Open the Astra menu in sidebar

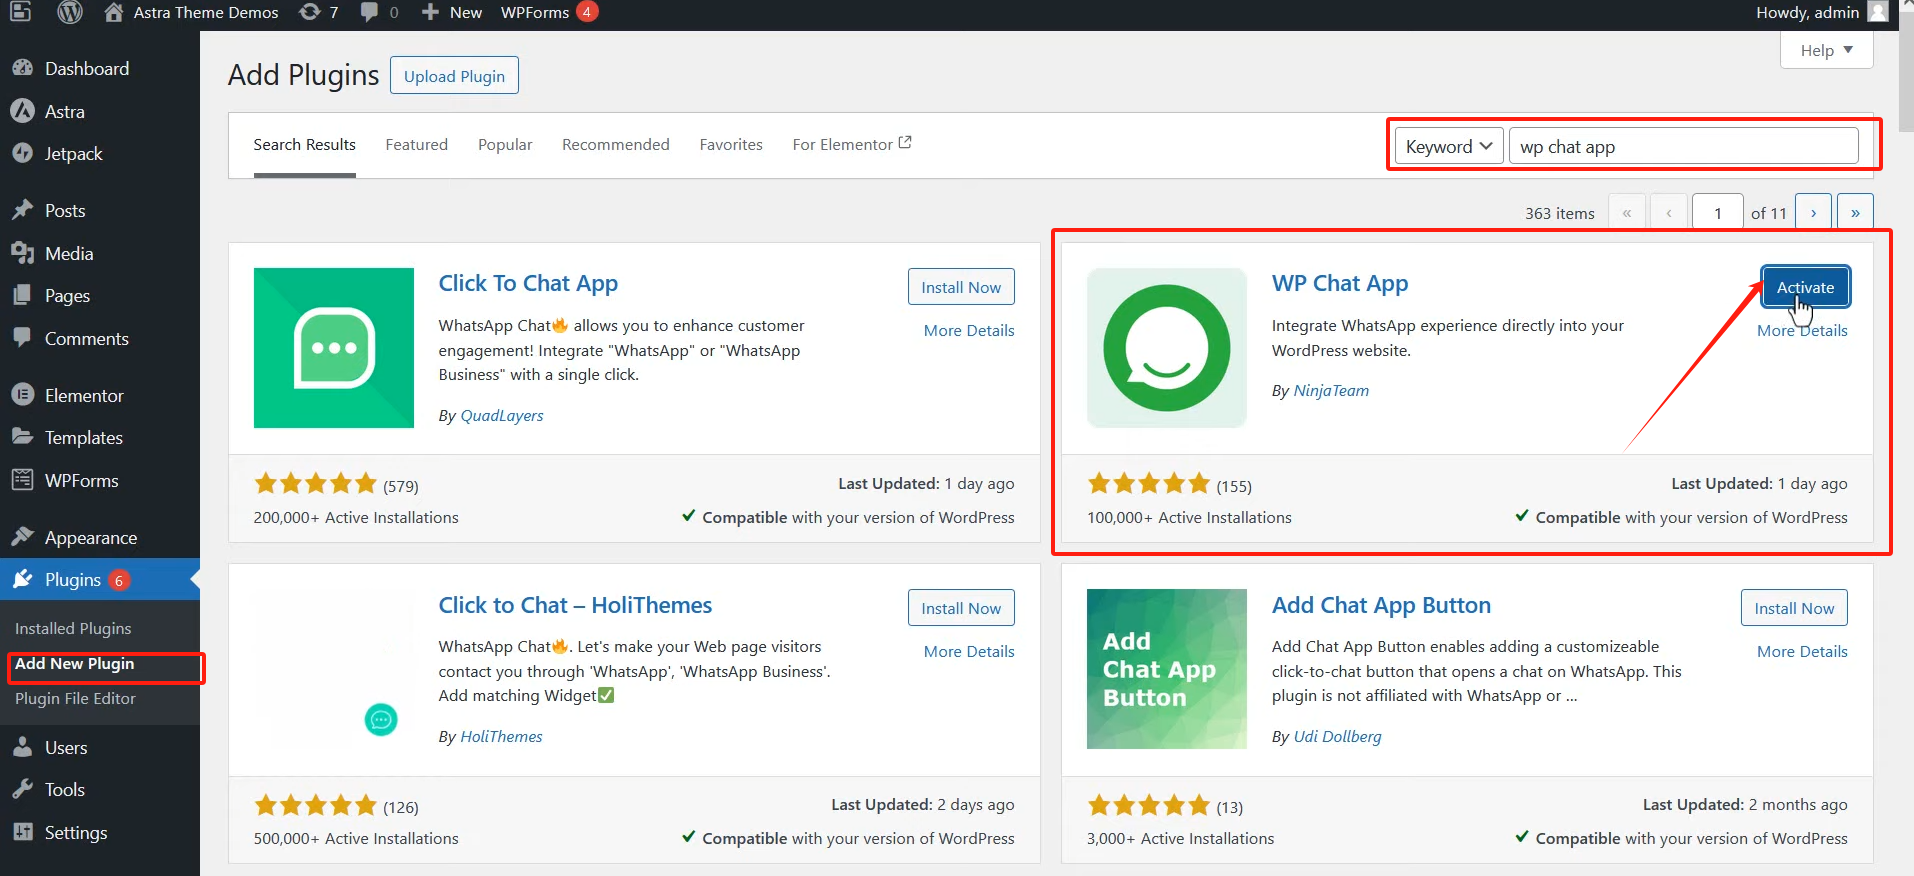point(64,112)
